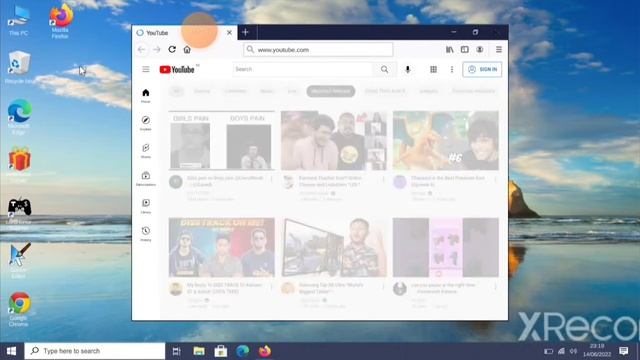Open the pink panel video thumbnail

click(446, 248)
